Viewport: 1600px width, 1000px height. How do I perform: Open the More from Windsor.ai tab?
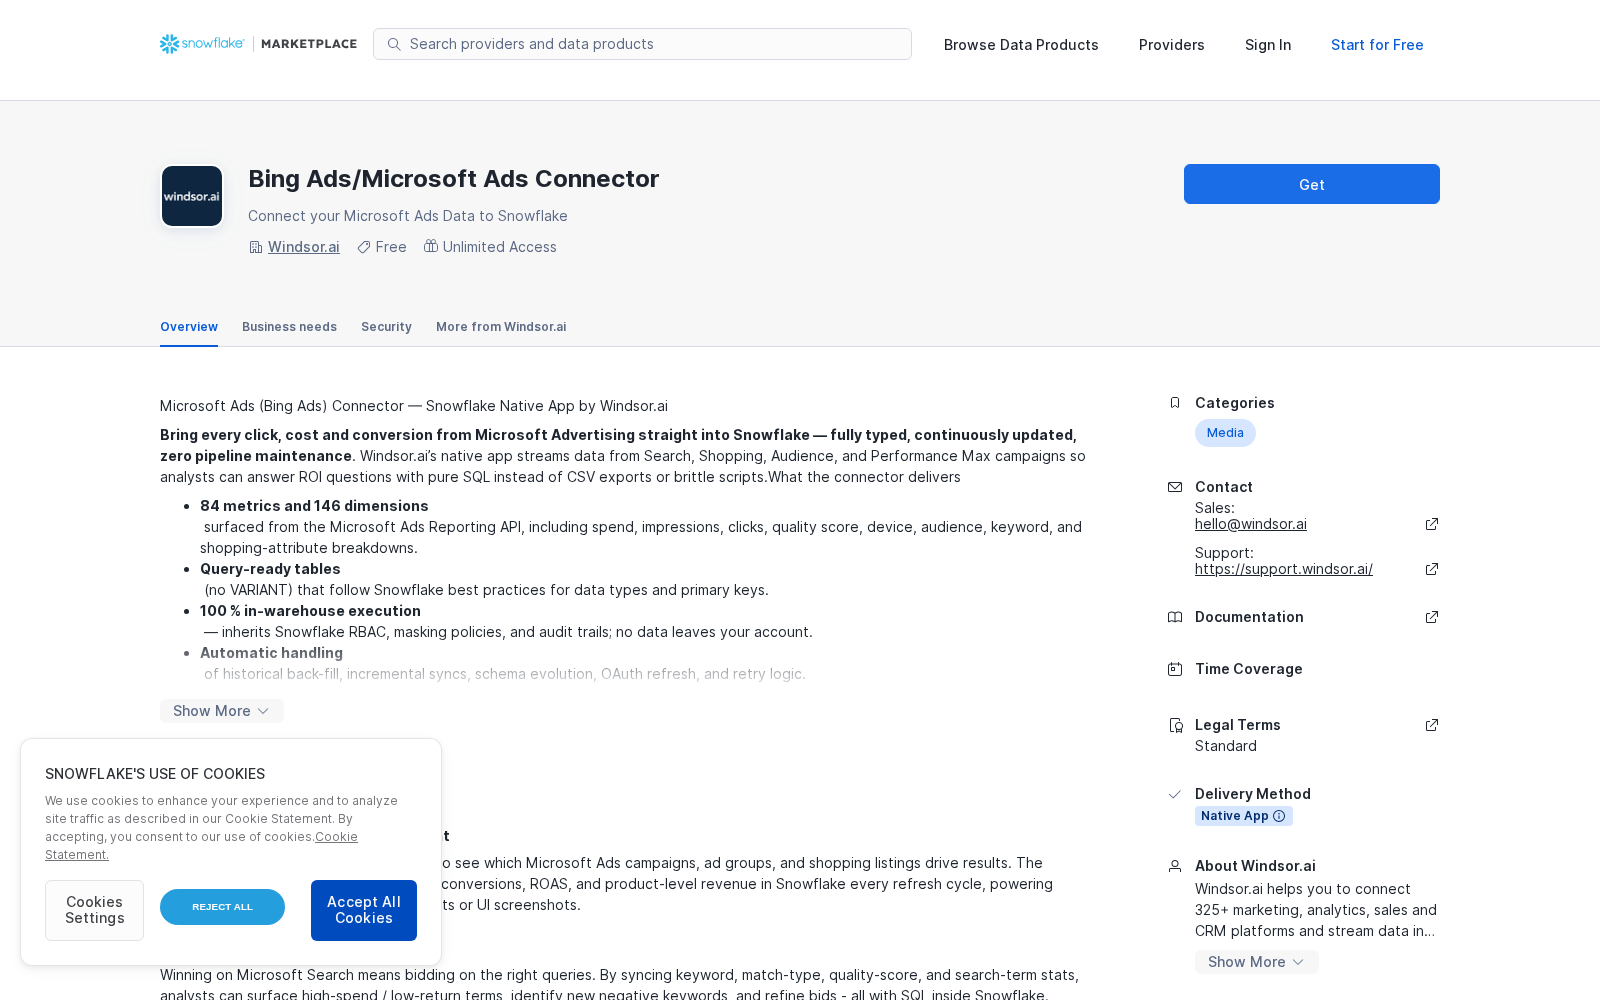point(501,327)
